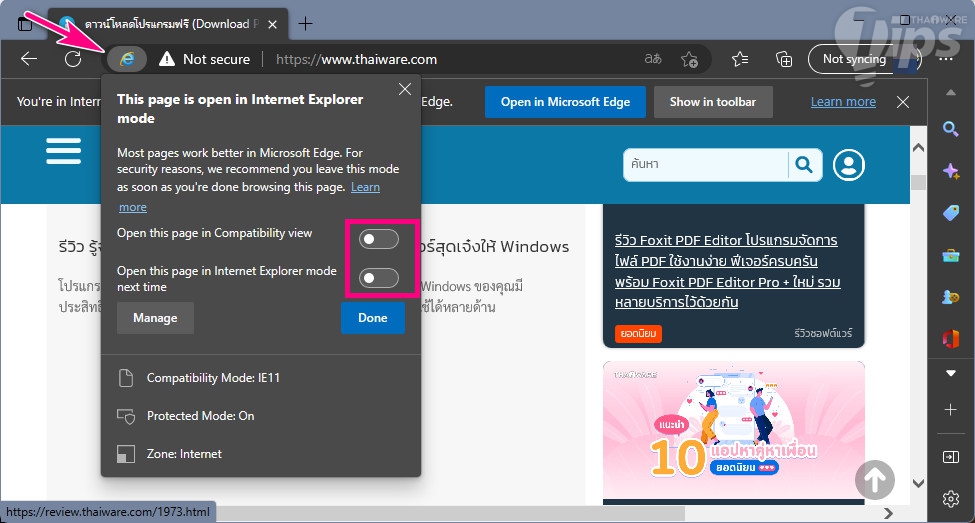975x523 pixels.
Task: Dismiss the Internet Explorer mode infobar
Action: tap(903, 102)
